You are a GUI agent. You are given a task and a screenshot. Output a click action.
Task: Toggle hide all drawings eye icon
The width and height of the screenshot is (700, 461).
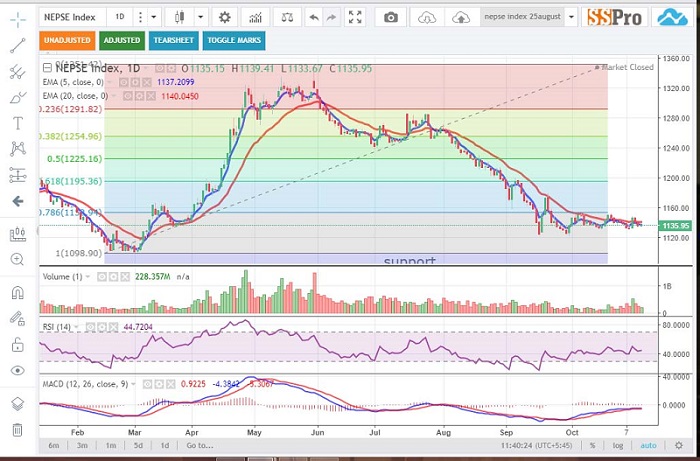pos(17,370)
